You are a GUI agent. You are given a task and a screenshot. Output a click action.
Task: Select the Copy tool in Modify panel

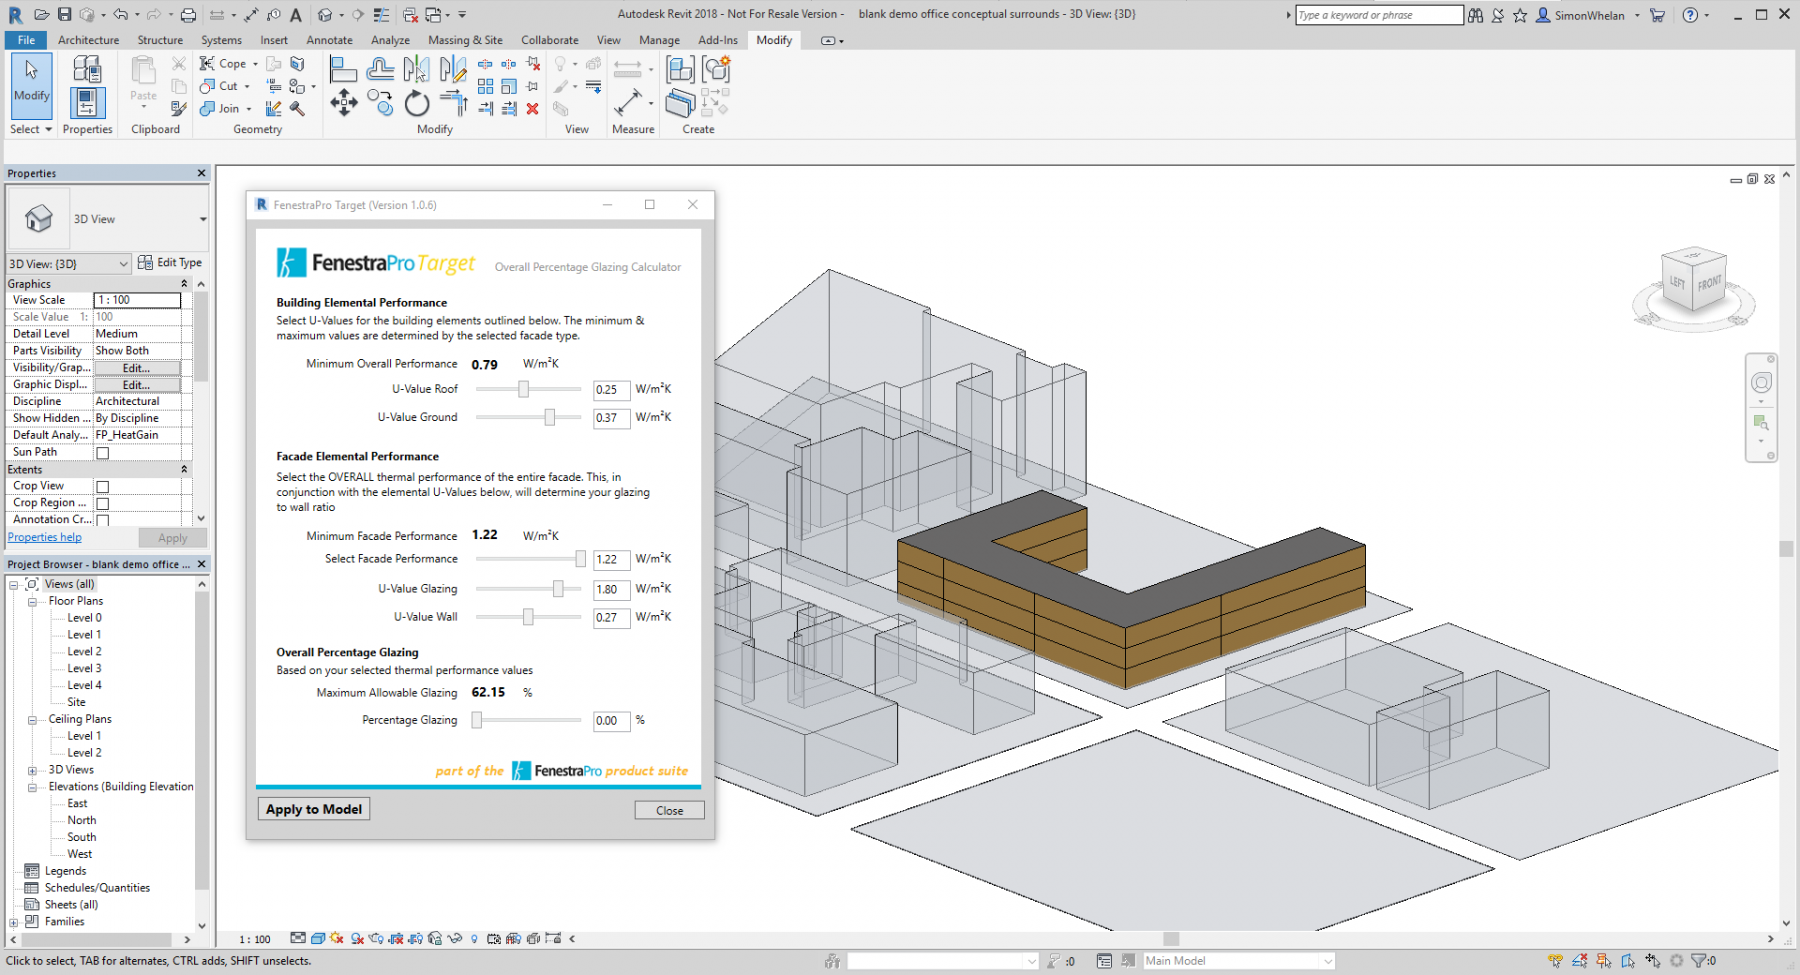[380, 103]
